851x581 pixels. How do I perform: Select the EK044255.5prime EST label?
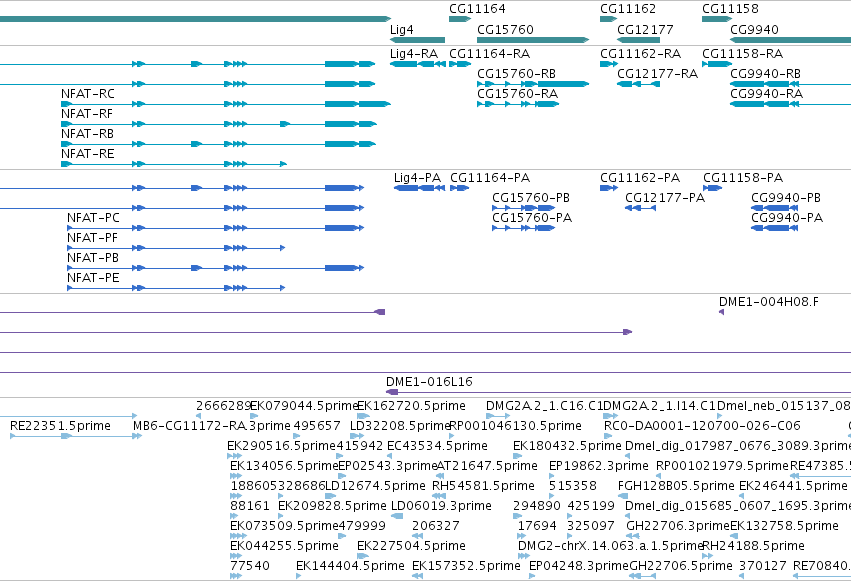tap(284, 546)
